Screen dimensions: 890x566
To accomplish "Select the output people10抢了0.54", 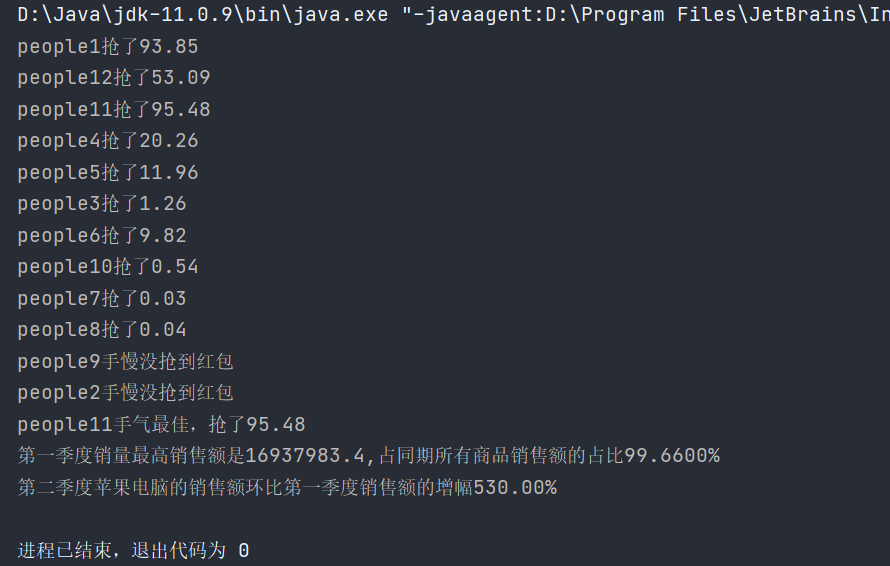I will (x=108, y=267).
